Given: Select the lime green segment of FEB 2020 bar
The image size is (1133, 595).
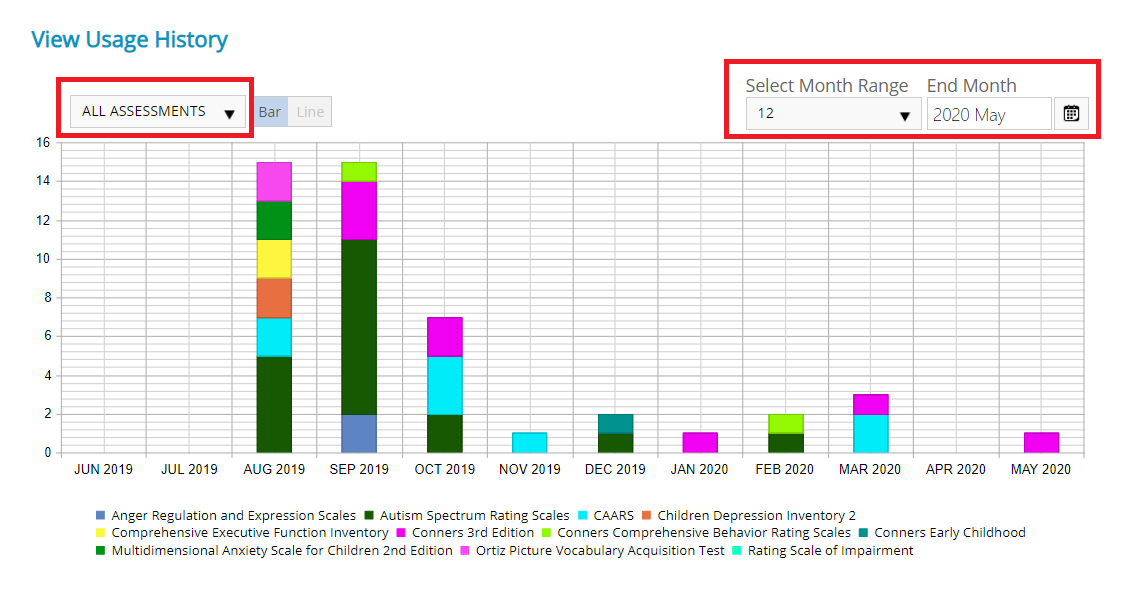Looking at the screenshot, I should point(785,424).
